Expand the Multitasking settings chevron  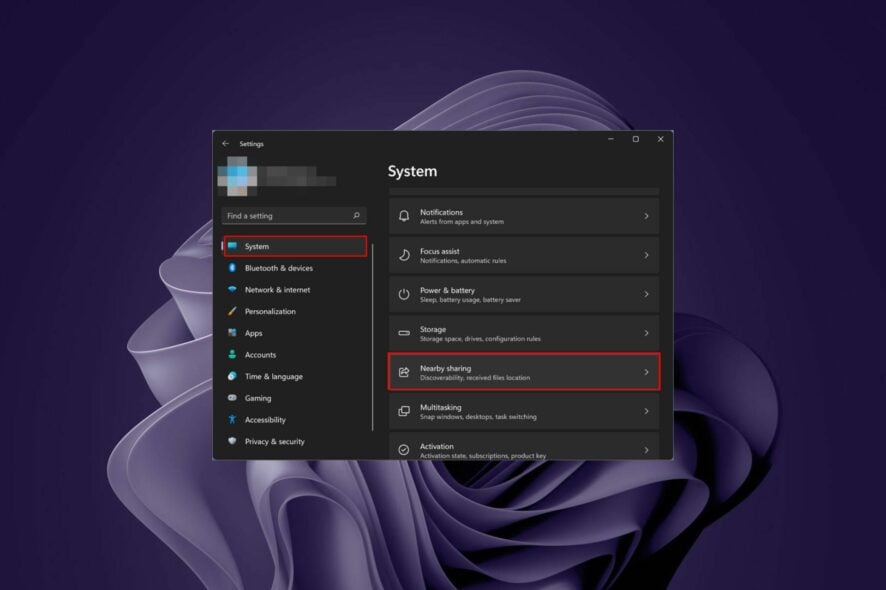[x=648, y=410]
